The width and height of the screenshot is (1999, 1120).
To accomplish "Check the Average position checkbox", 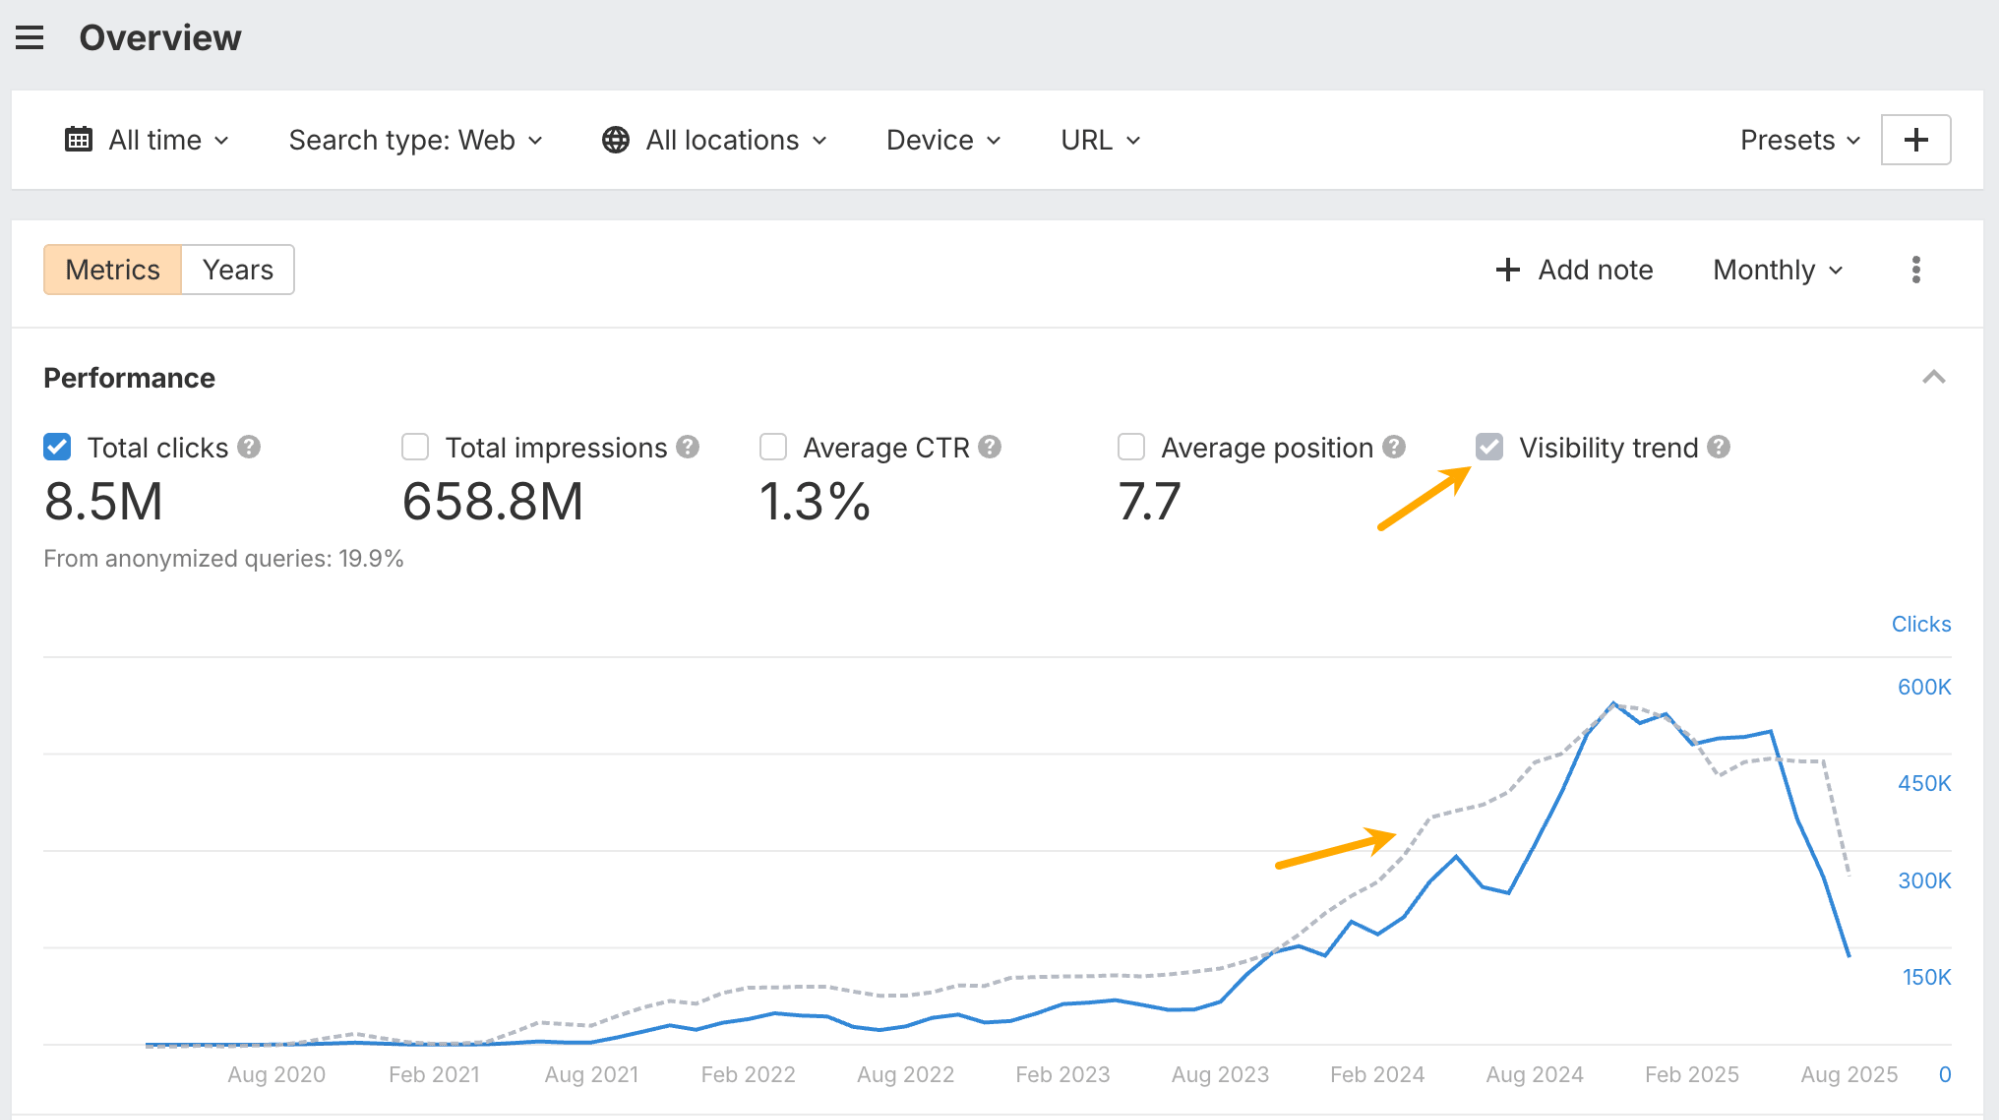I will click(1131, 447).
